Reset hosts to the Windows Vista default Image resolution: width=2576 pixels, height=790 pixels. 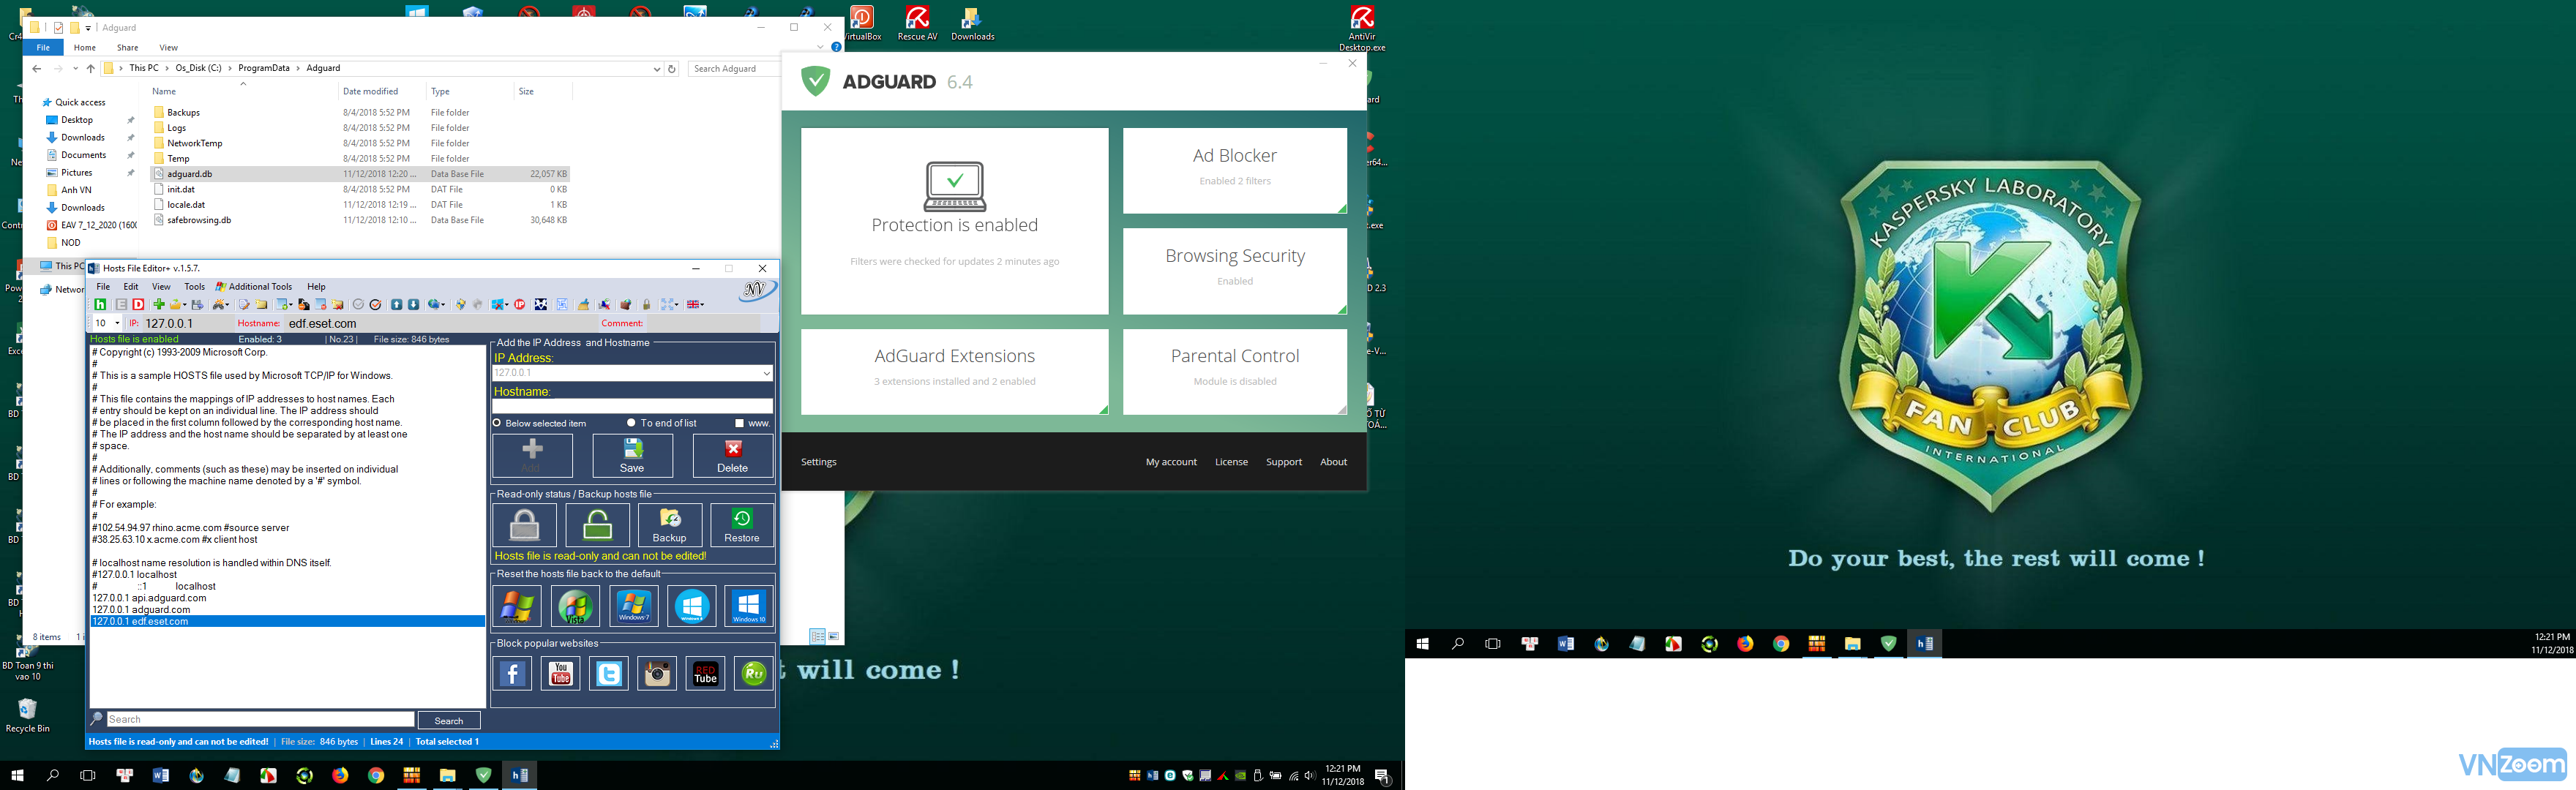coord(575,606)
